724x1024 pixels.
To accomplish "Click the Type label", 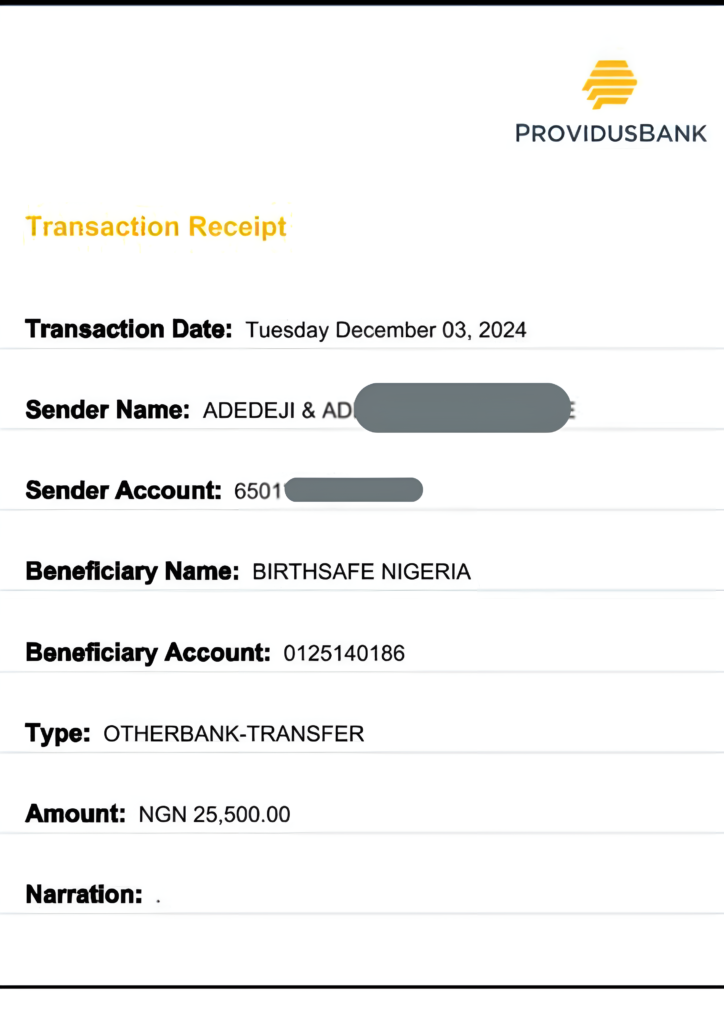I will tap(58, 734).
